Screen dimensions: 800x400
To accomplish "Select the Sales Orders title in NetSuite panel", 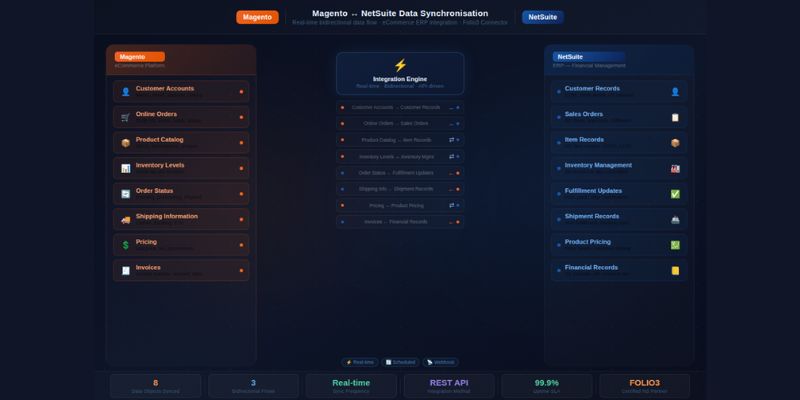I will pos(584,114).
